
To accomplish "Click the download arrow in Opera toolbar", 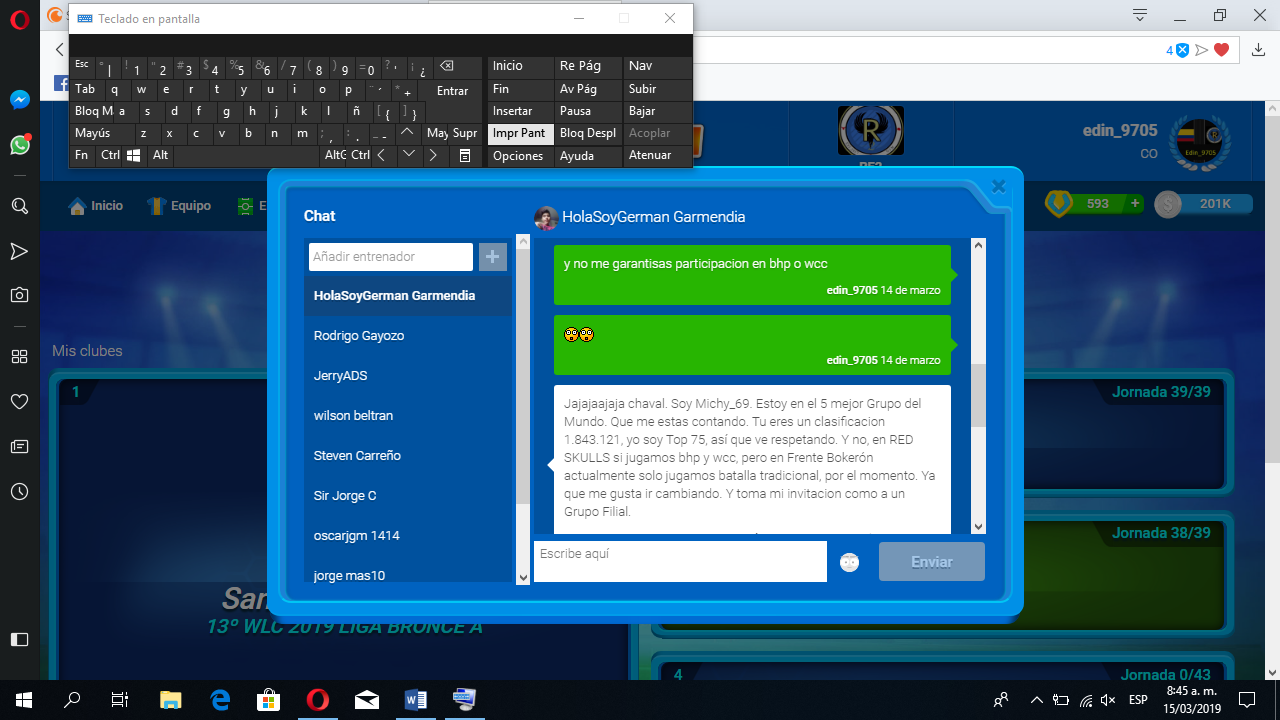I will tap(1258, 50).
